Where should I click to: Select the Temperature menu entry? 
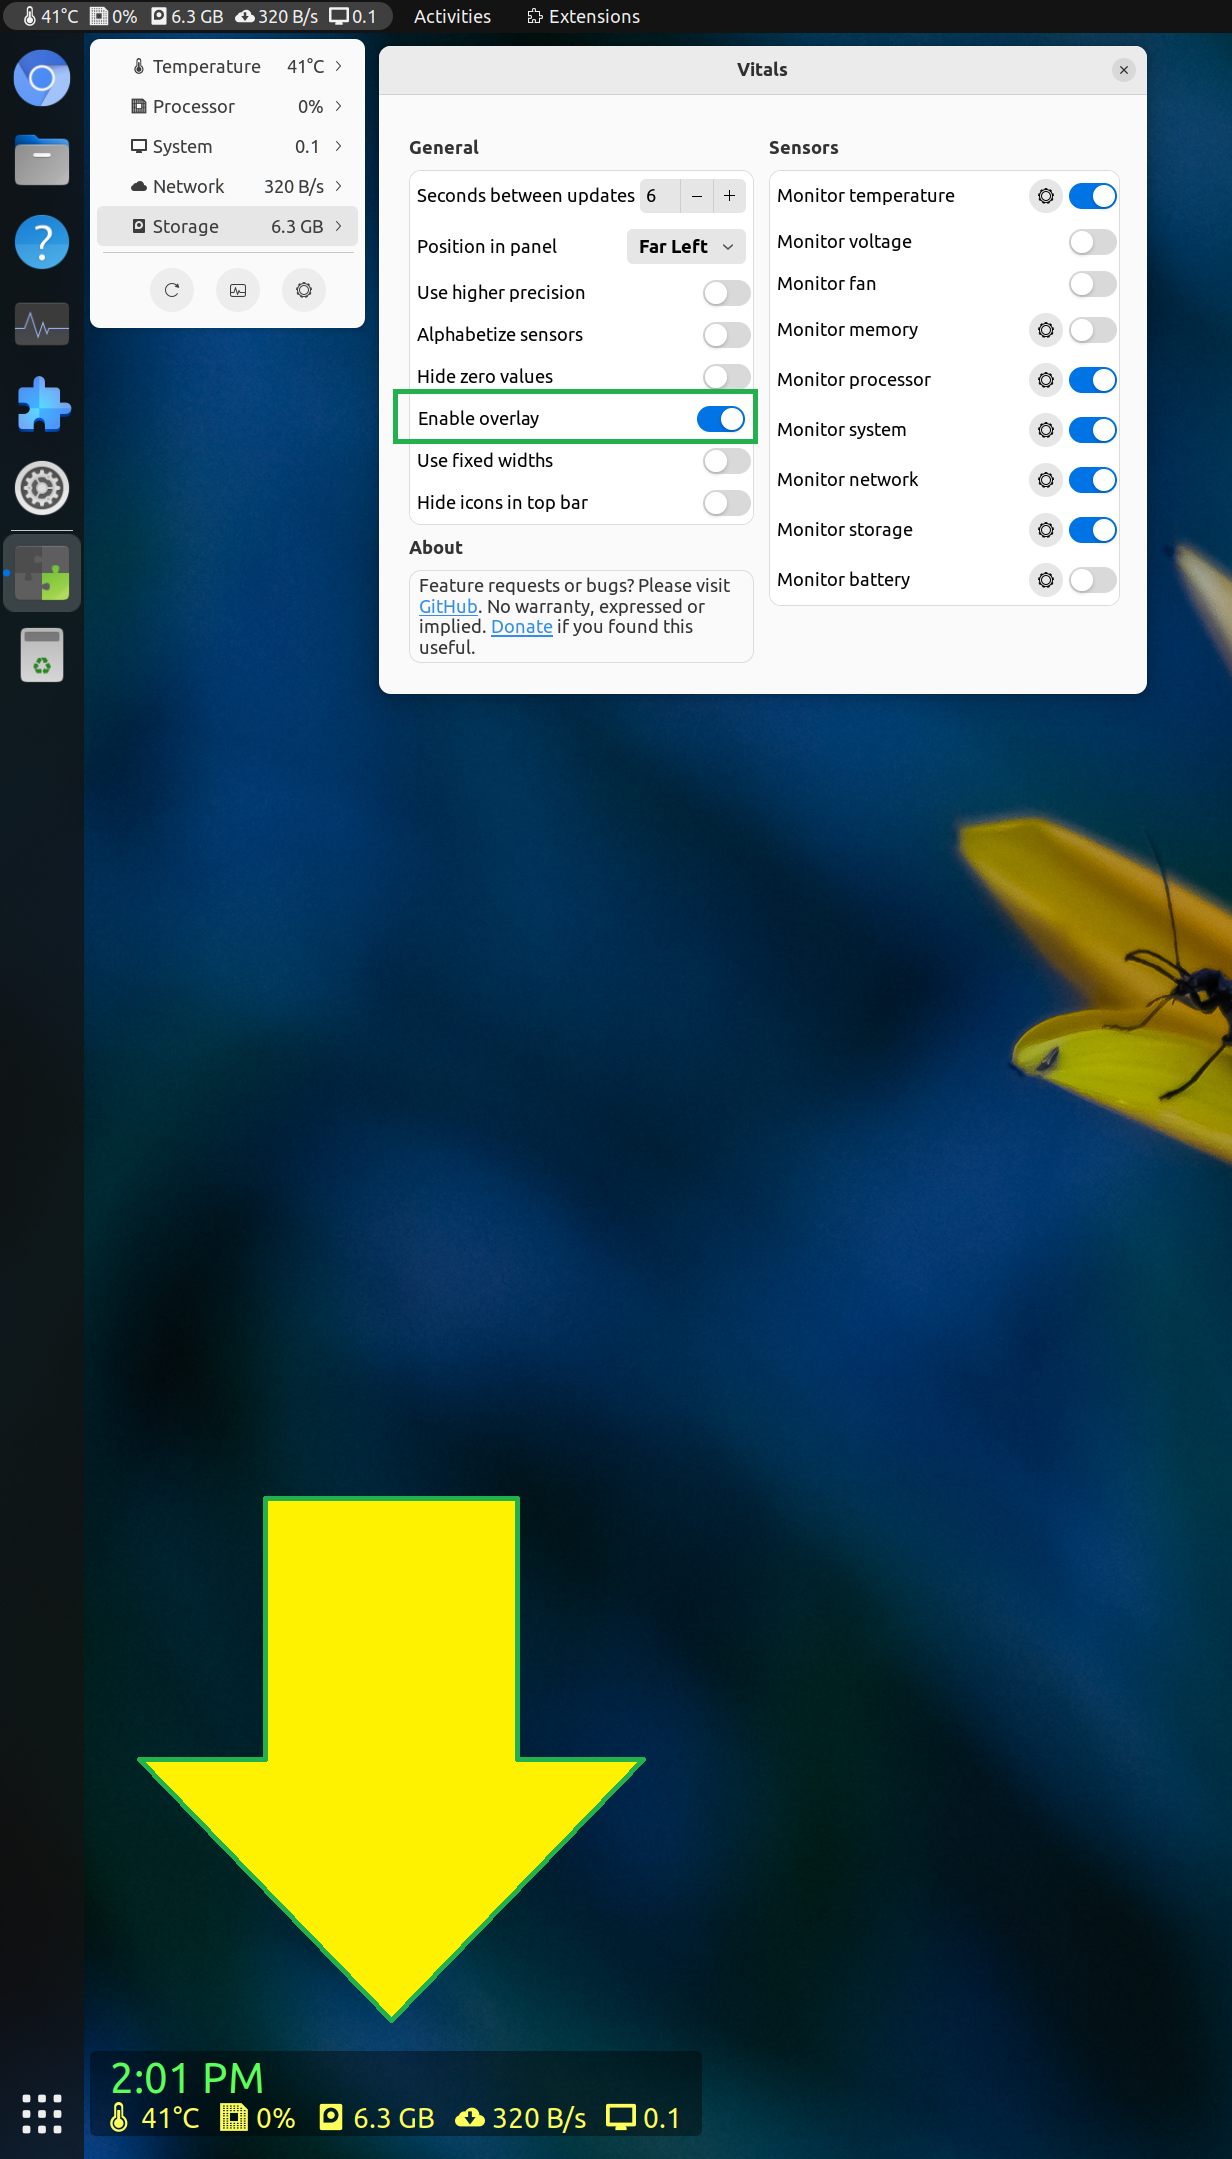point(227,66)
